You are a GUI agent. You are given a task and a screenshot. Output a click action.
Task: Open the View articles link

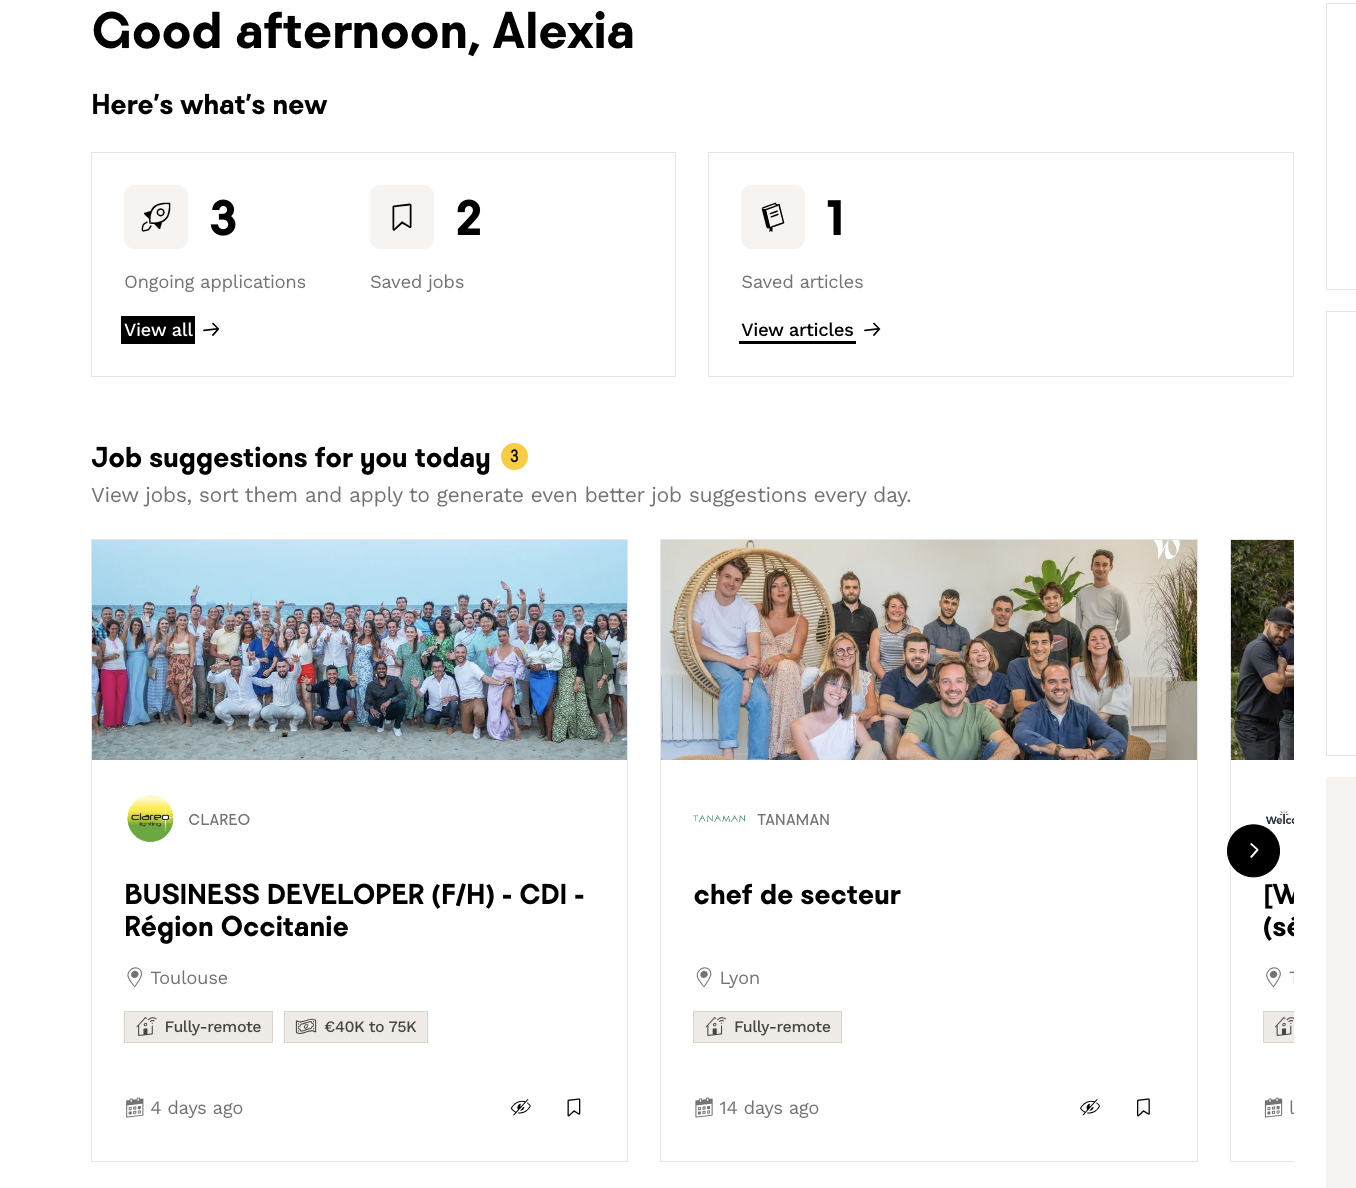[x=797, y=330]
